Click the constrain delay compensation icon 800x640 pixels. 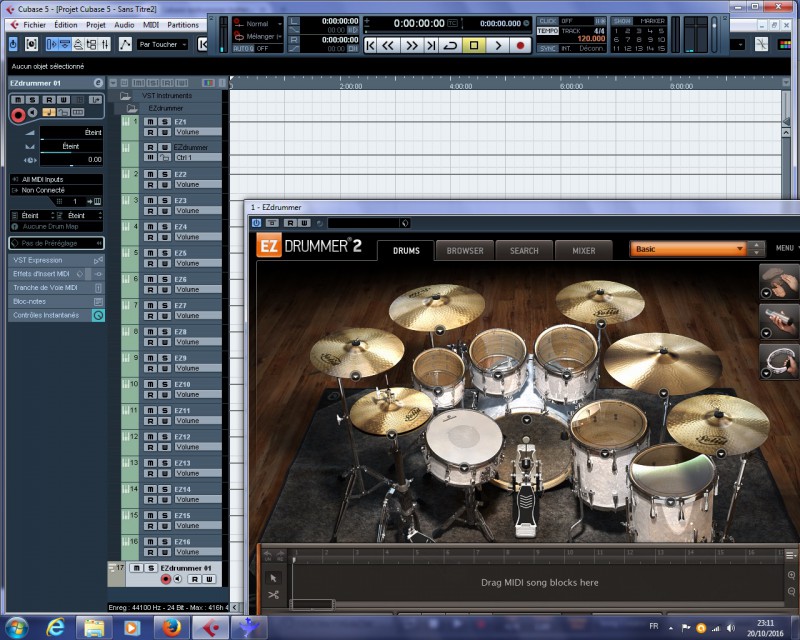(31, 44)
